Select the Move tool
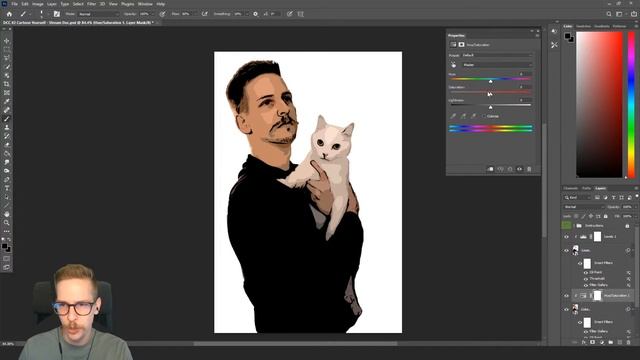The height and width of the screenshot is (360, 640). [x=7, y=41]
